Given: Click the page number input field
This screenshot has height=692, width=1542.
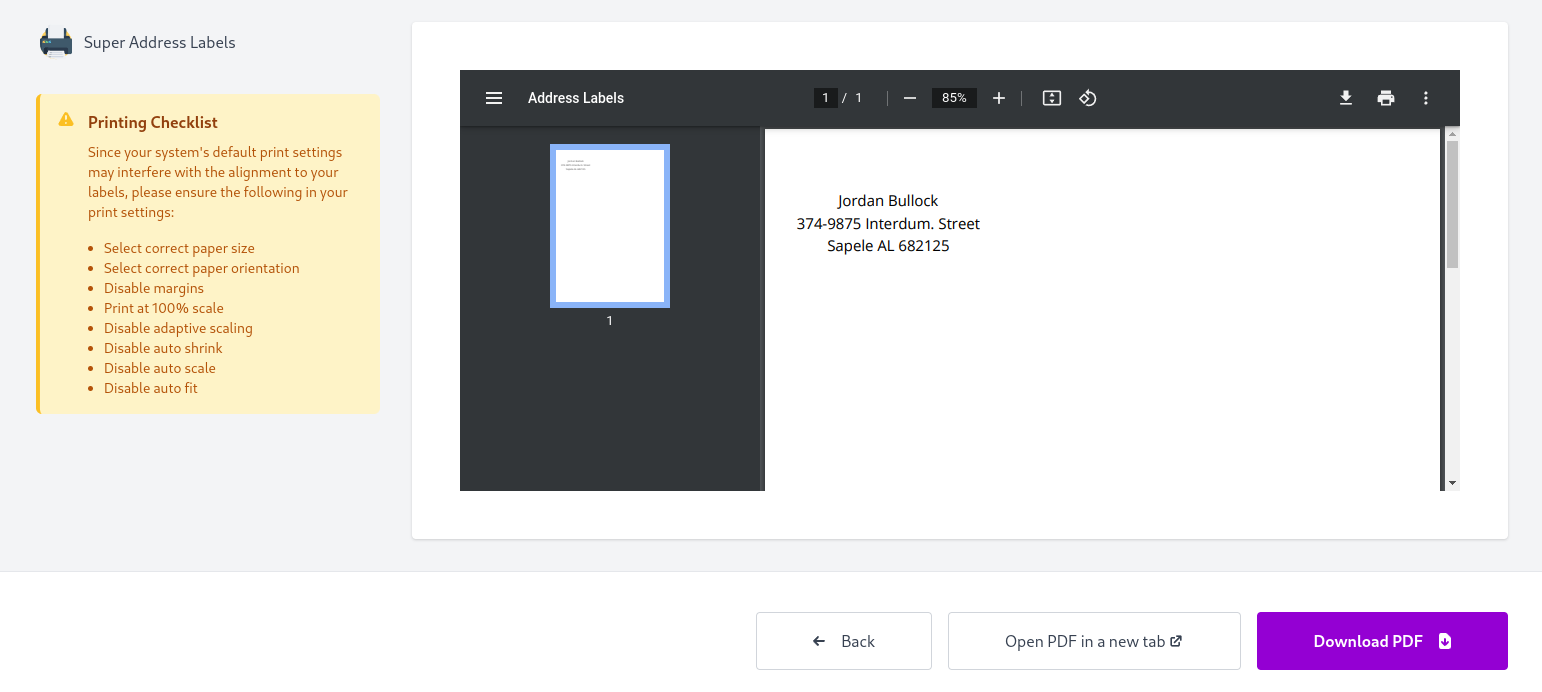Looking at the screenshot, I should click(x=825, y=97).
